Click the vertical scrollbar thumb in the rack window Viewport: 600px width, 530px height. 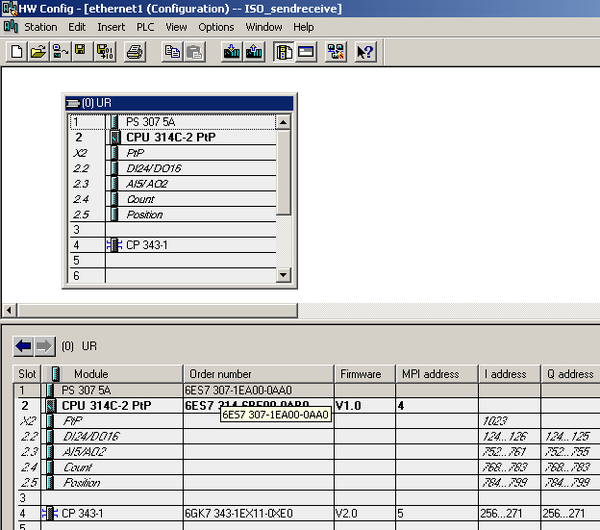(283, 173)
